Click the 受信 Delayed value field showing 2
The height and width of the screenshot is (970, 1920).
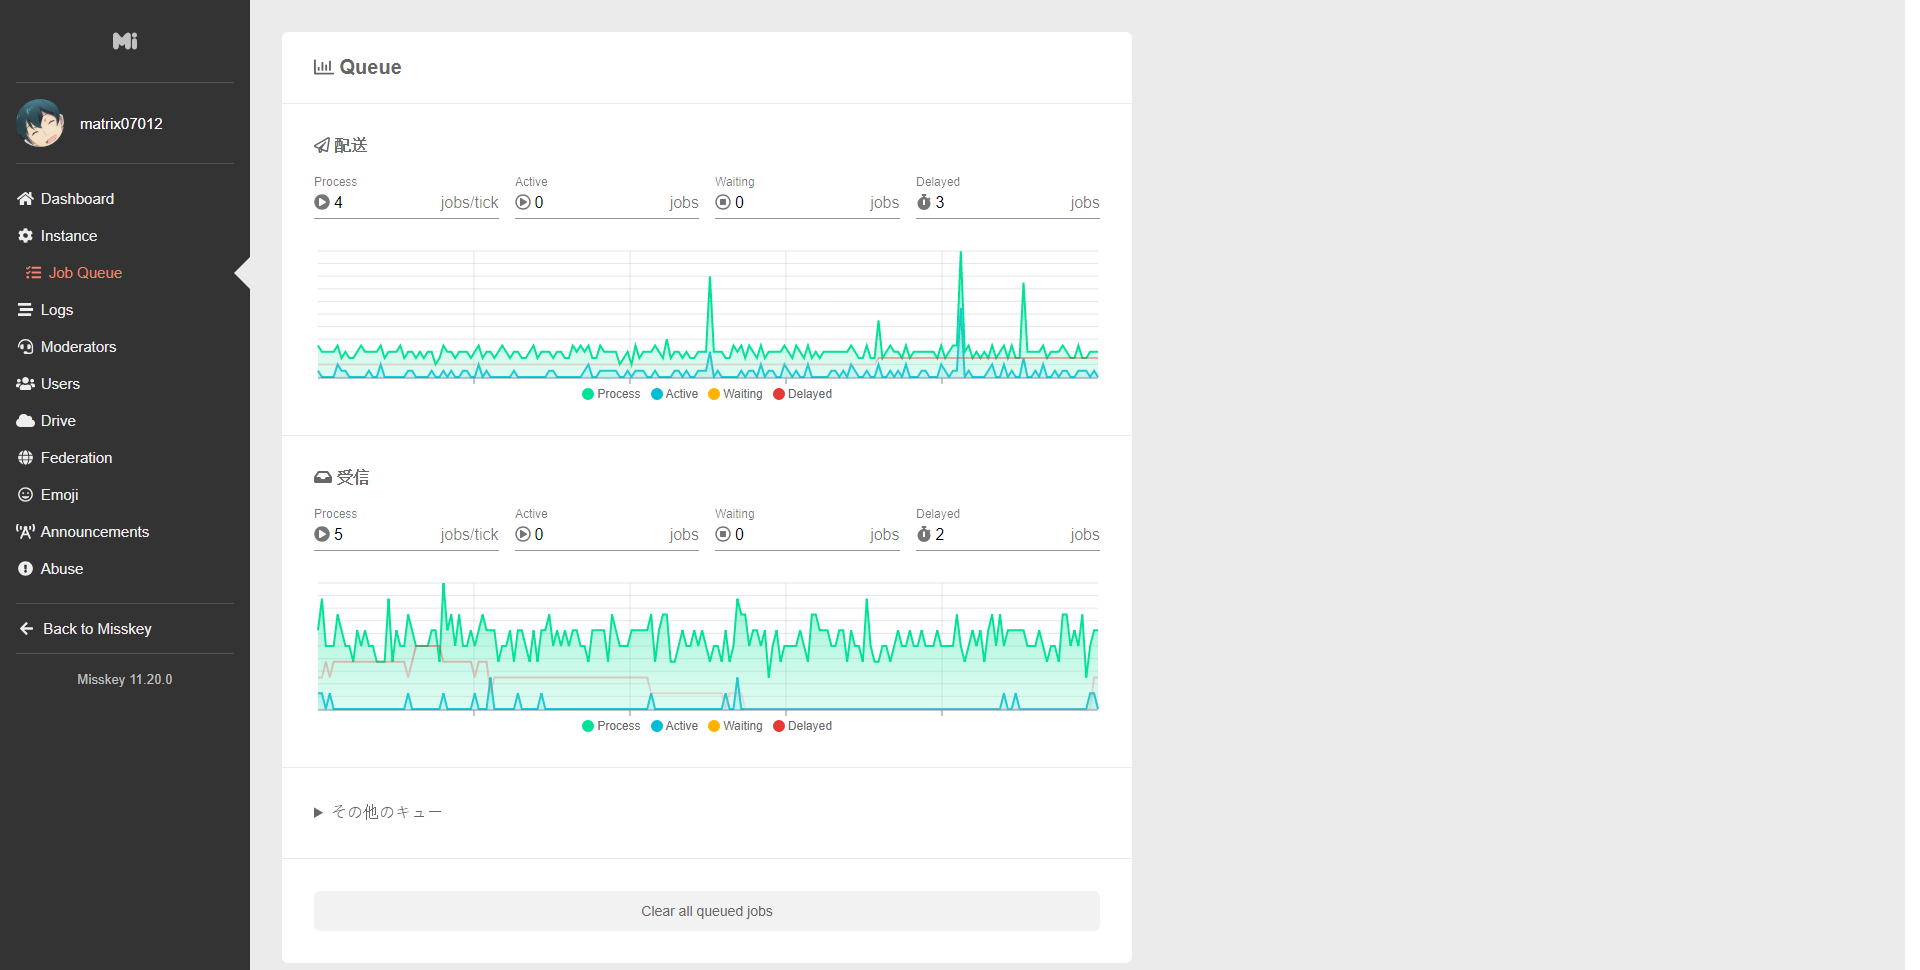pos(1008,535)
